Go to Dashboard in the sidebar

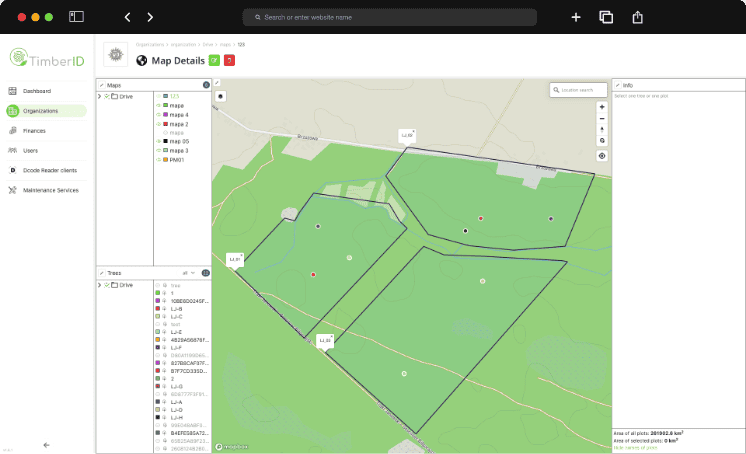coord(36,91)
